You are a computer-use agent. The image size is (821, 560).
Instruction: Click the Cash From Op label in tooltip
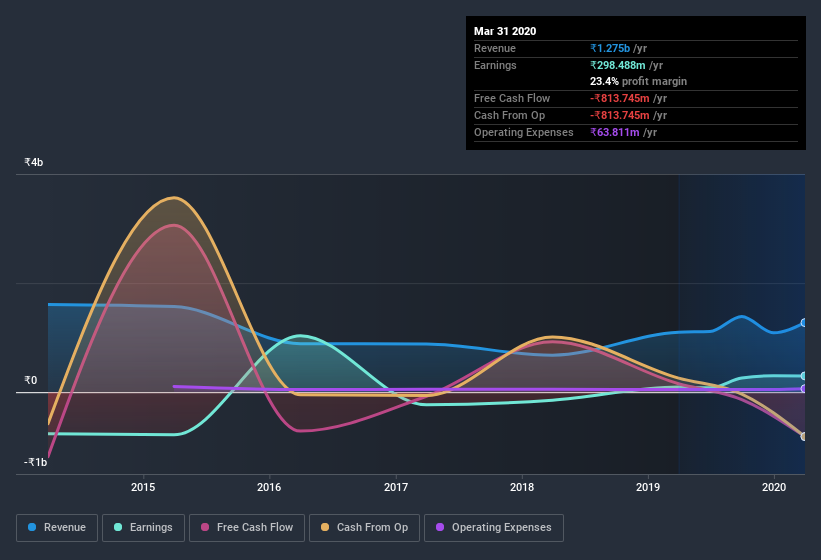coord(509,115)
